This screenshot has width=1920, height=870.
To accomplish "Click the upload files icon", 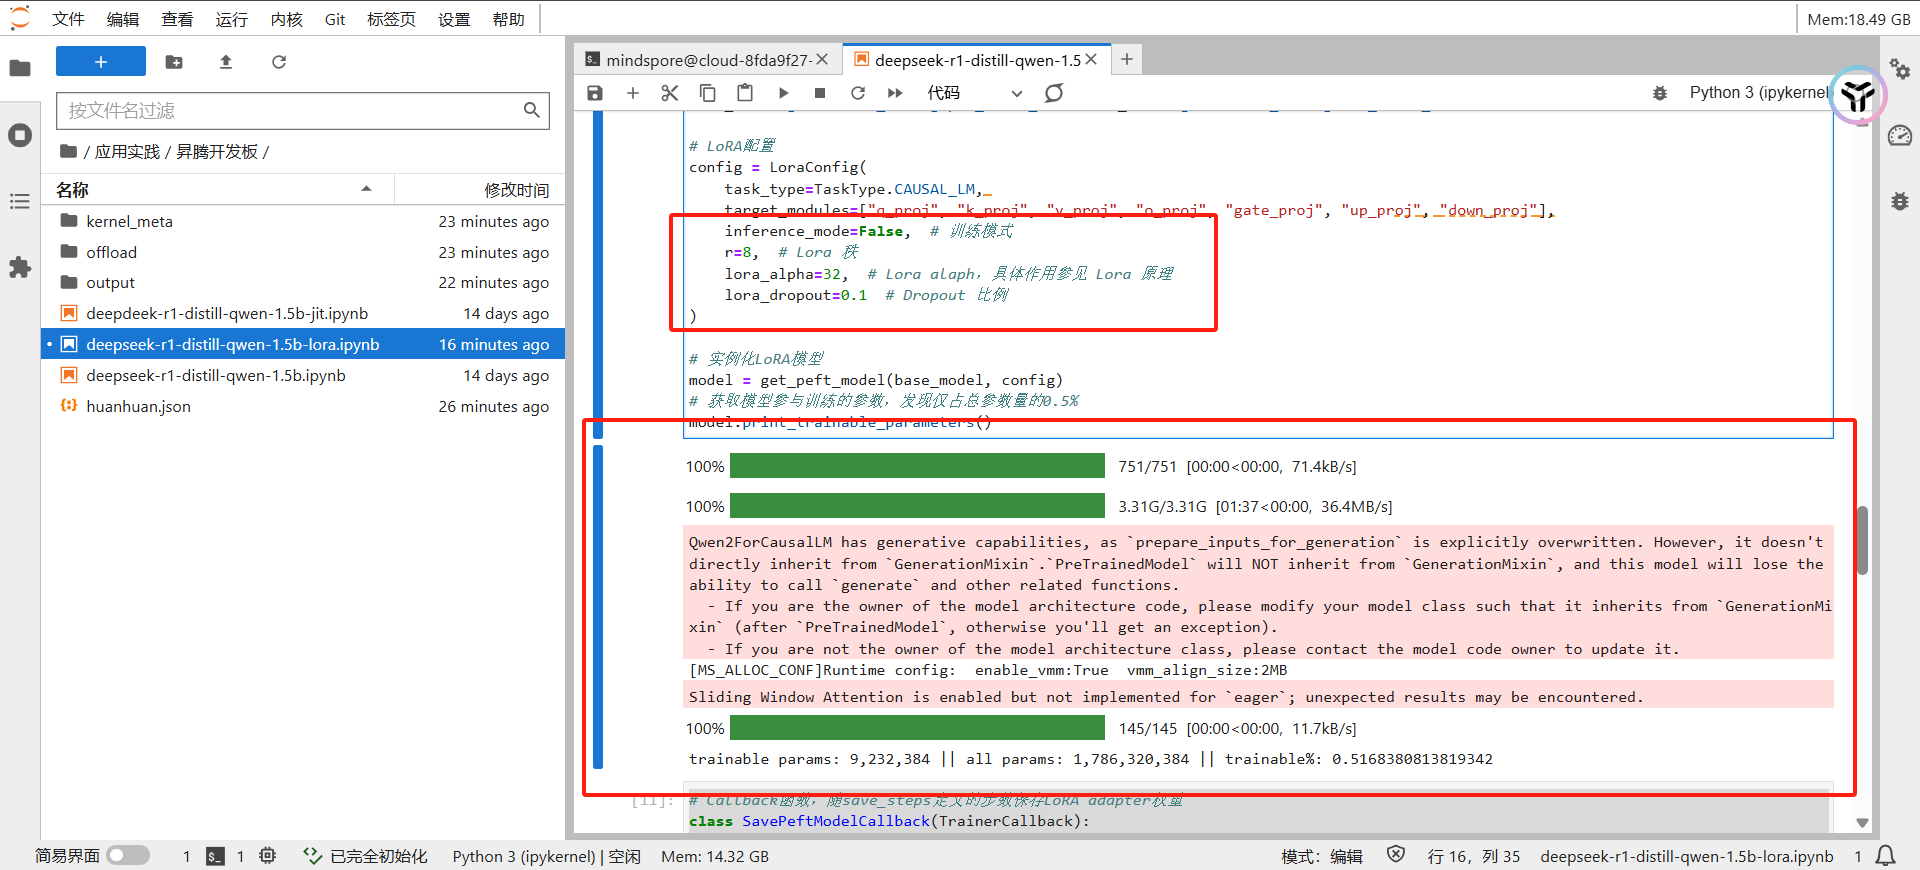I will (226, 62).
